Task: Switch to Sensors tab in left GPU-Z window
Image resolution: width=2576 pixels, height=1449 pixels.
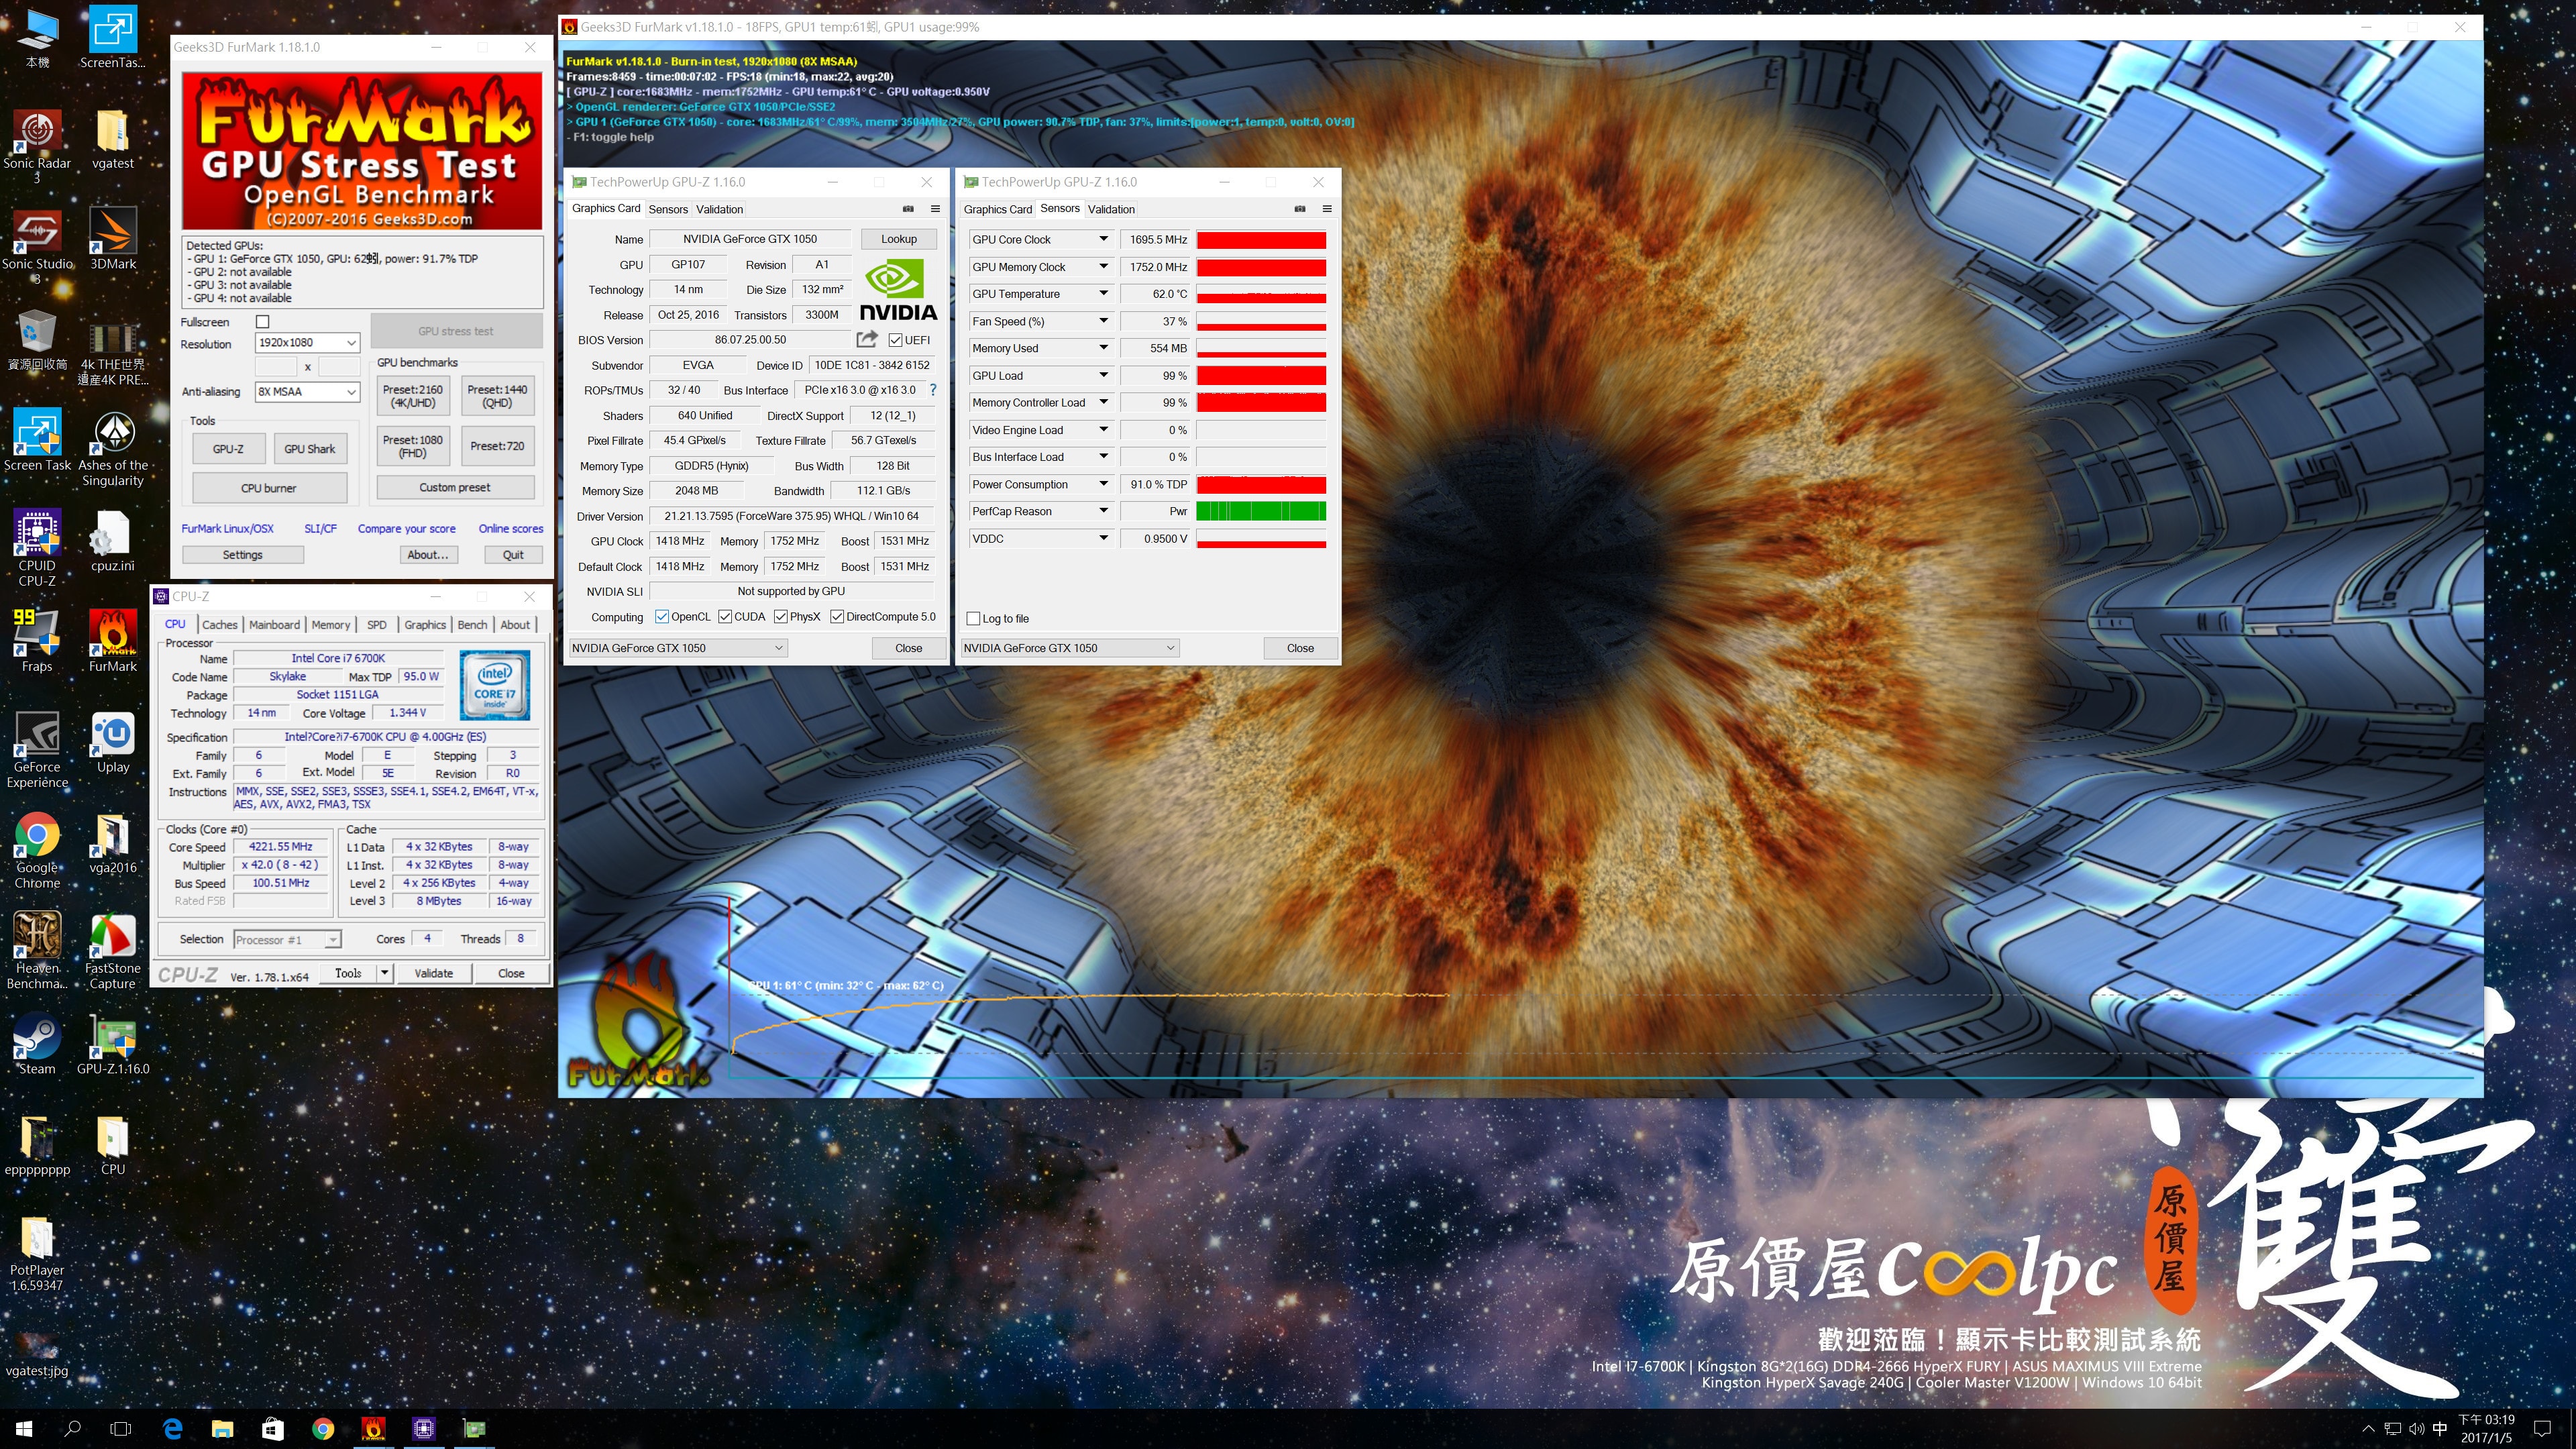Action: pyautogui.click(x=668, y=209)
